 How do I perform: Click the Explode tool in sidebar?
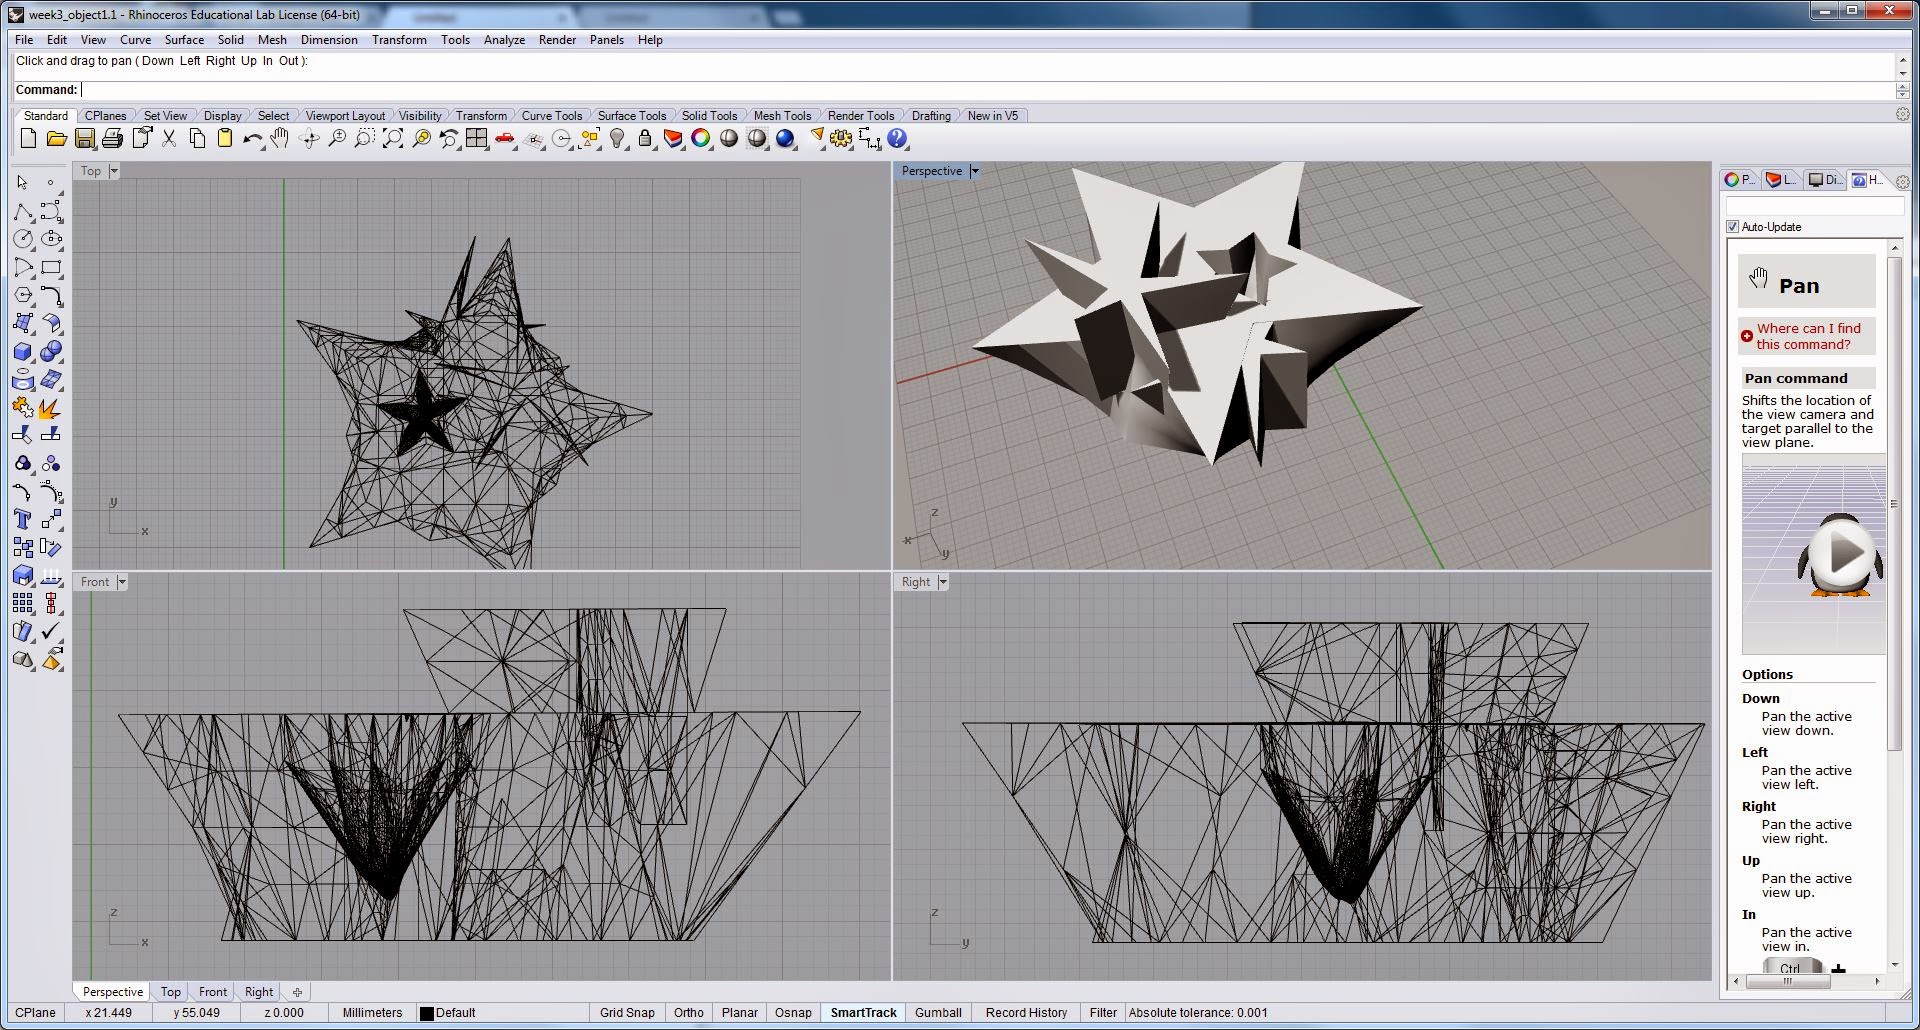click(x=50, y=408)
